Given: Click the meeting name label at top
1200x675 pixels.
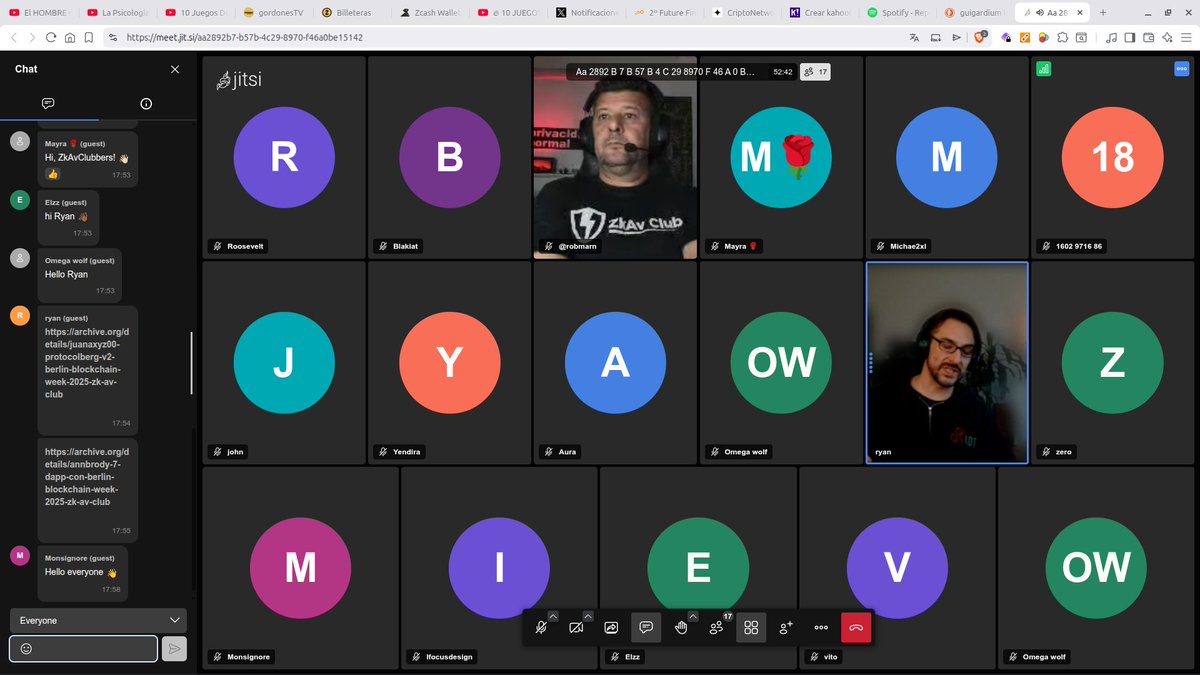Looking at the screenshot, I should (x=665, y=72).
